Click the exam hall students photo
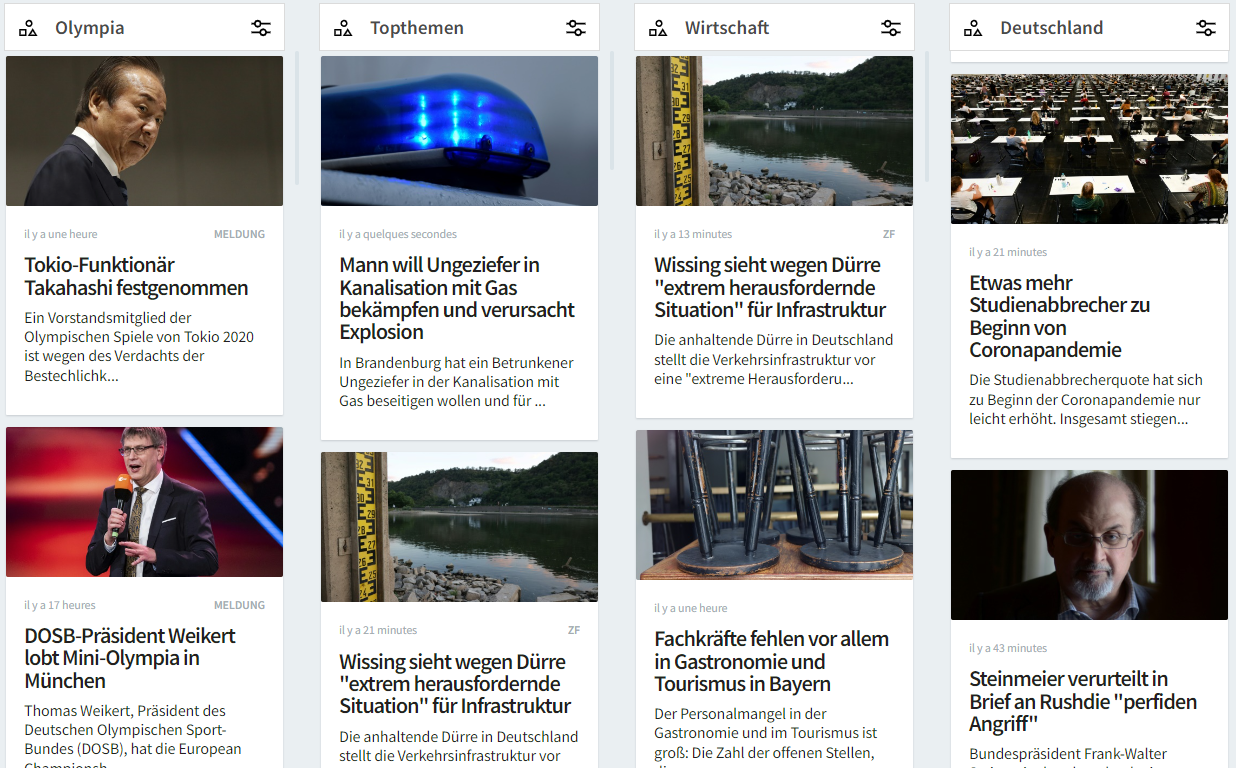1236x768 pixels. (x=1089, y=148)
